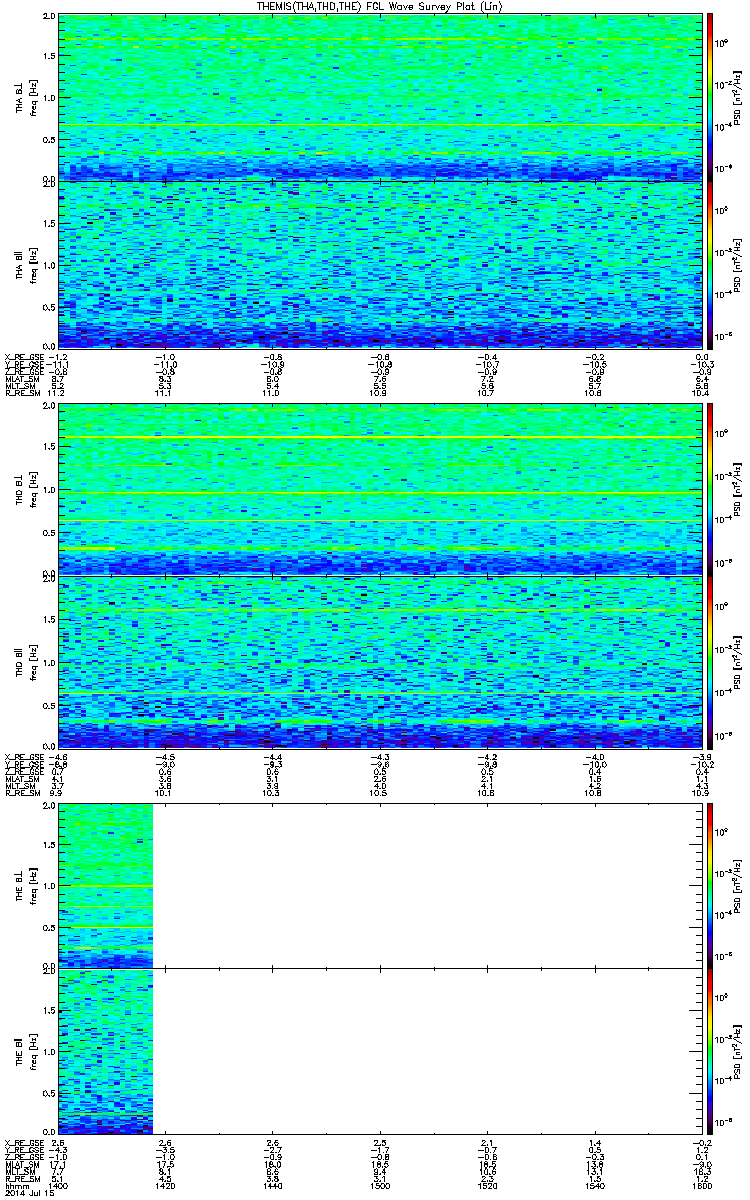Select the PSD color bar beside THA B-perpendicular

point(710,97)
